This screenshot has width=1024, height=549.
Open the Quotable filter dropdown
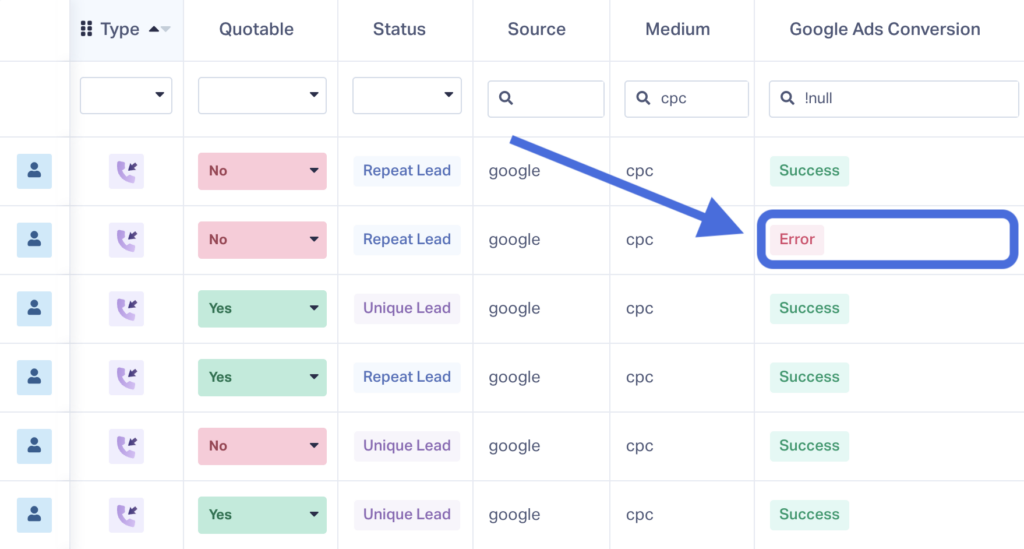pos(262,95)
